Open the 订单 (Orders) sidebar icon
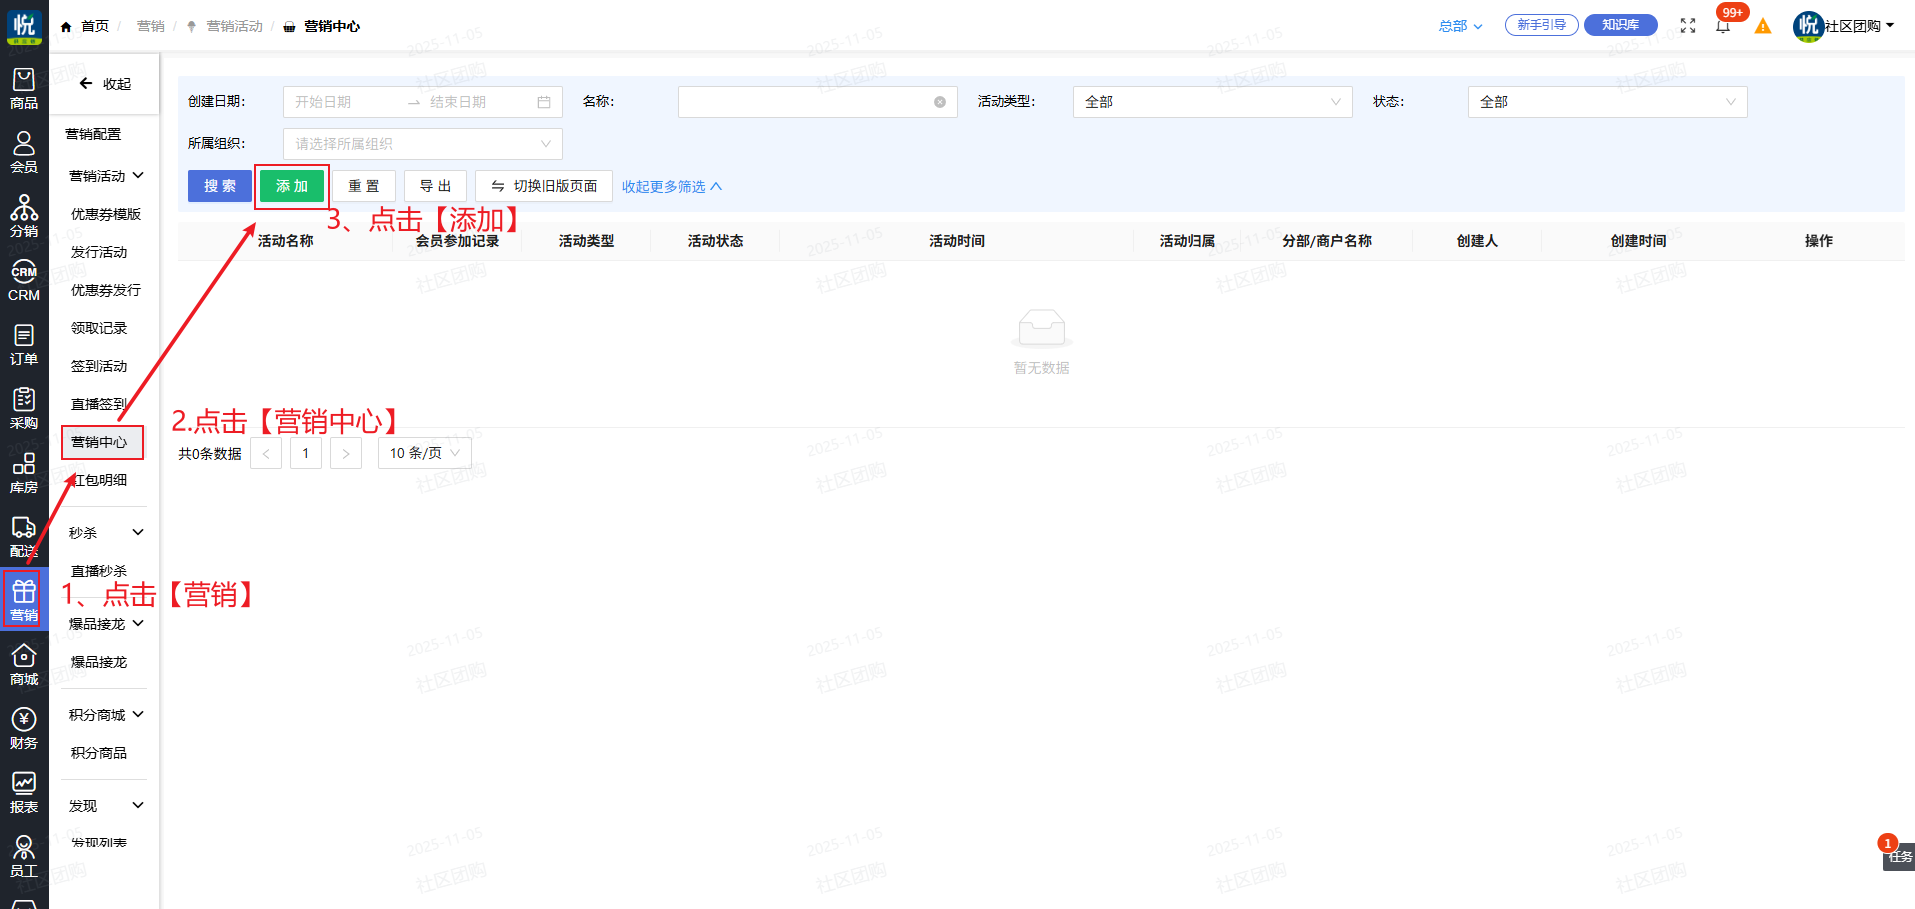This screenshot has height=909, width=1915. point(24,344)
